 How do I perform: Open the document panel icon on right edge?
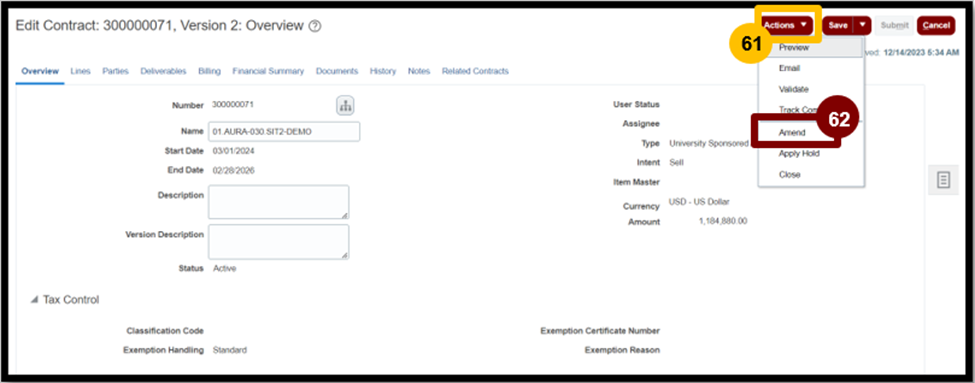(943, 180)
